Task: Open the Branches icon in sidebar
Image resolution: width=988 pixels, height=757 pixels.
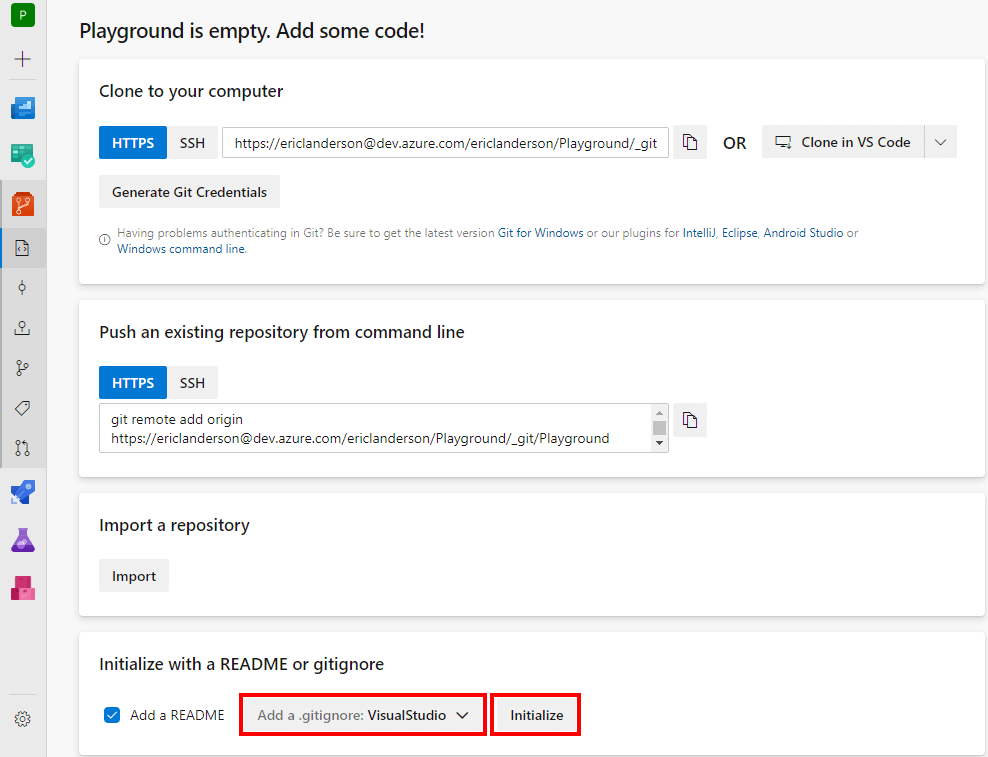Action: tap(23, 368)
